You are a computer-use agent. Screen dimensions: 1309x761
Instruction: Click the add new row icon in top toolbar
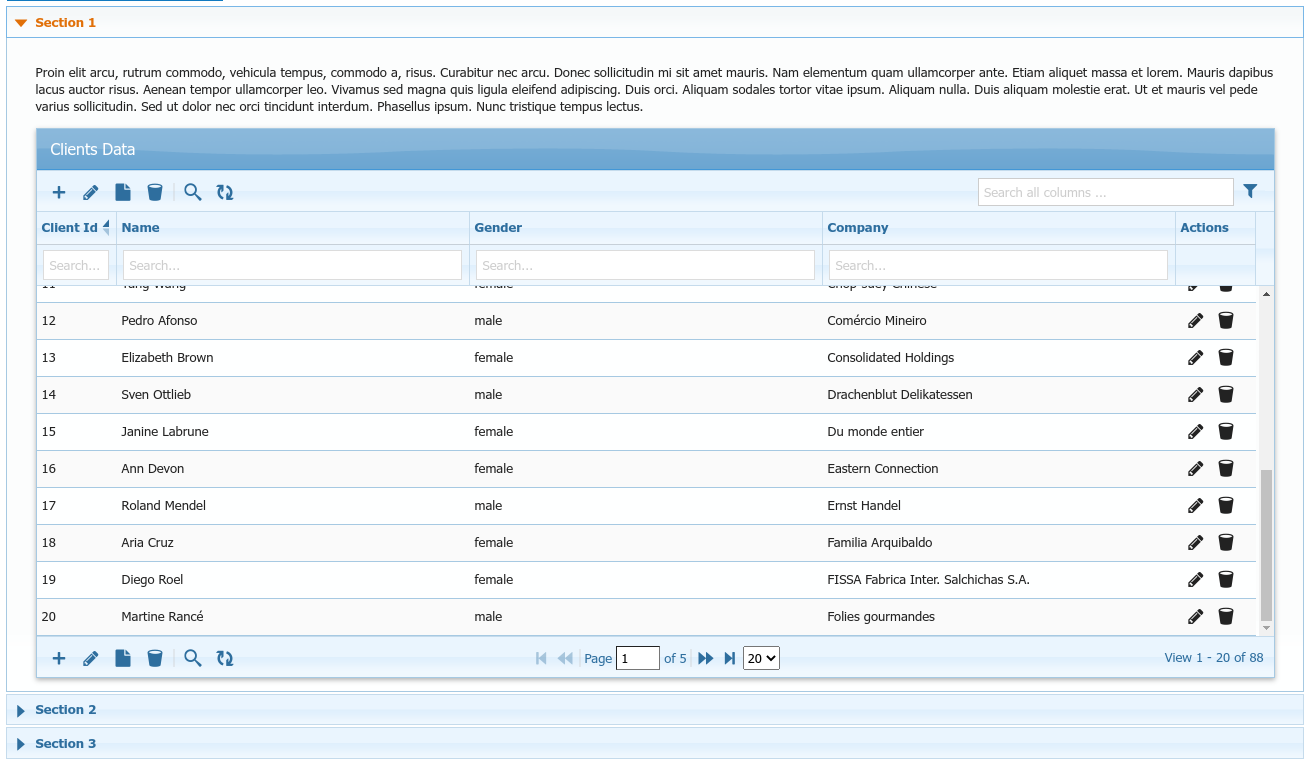click(x=59, y=192)
